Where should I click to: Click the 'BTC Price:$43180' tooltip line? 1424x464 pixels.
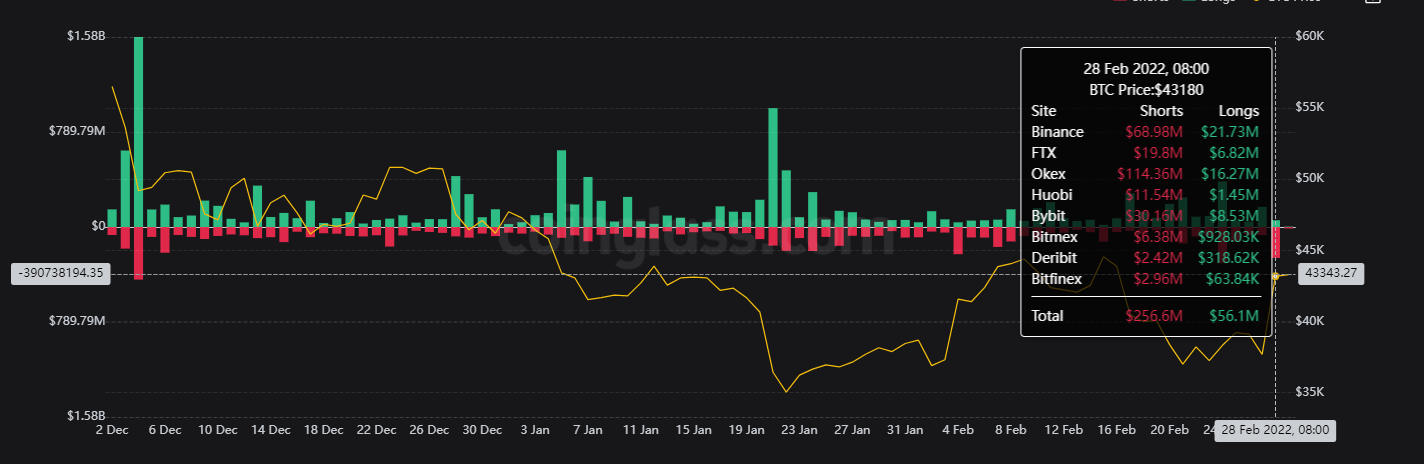[1146, 90]
